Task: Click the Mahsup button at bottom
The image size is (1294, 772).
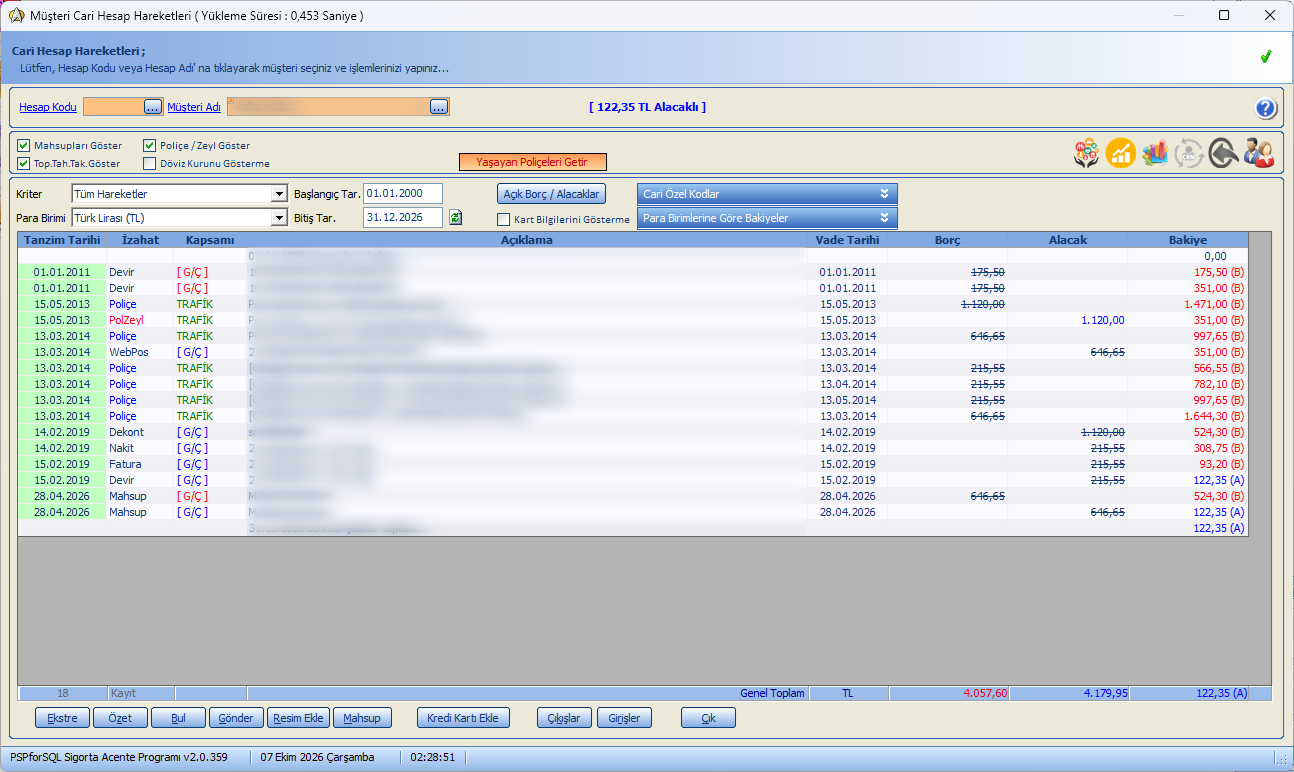Action: point(362,718)
